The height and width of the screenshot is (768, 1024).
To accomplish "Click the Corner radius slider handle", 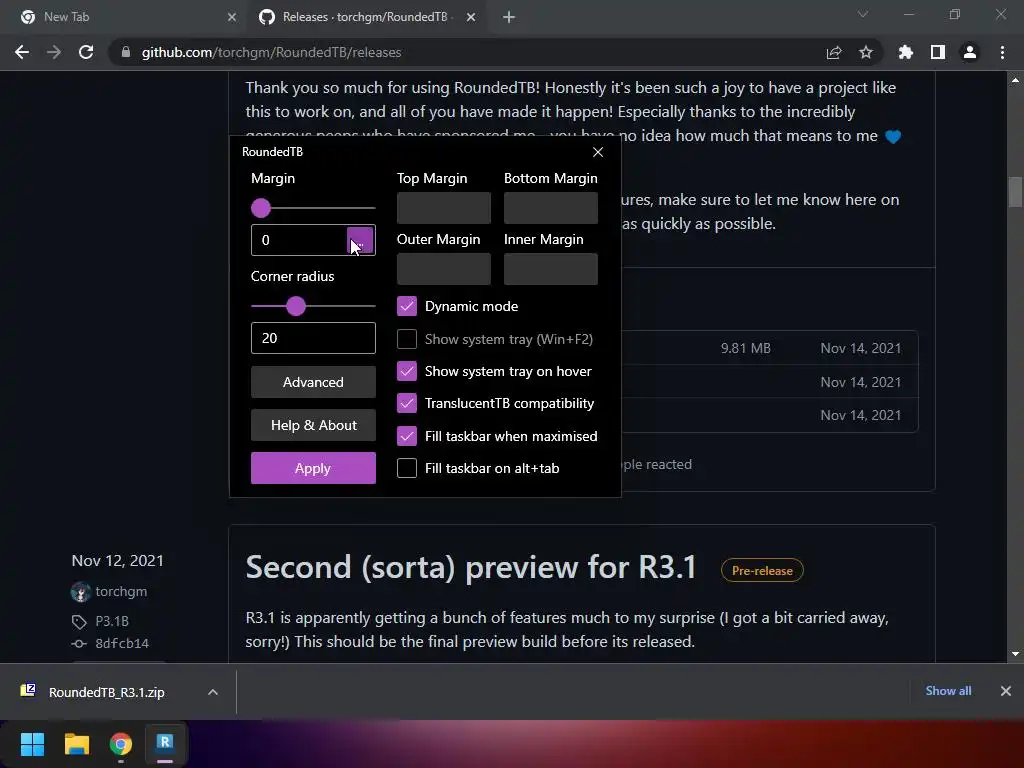I will (x=296, y=306).
